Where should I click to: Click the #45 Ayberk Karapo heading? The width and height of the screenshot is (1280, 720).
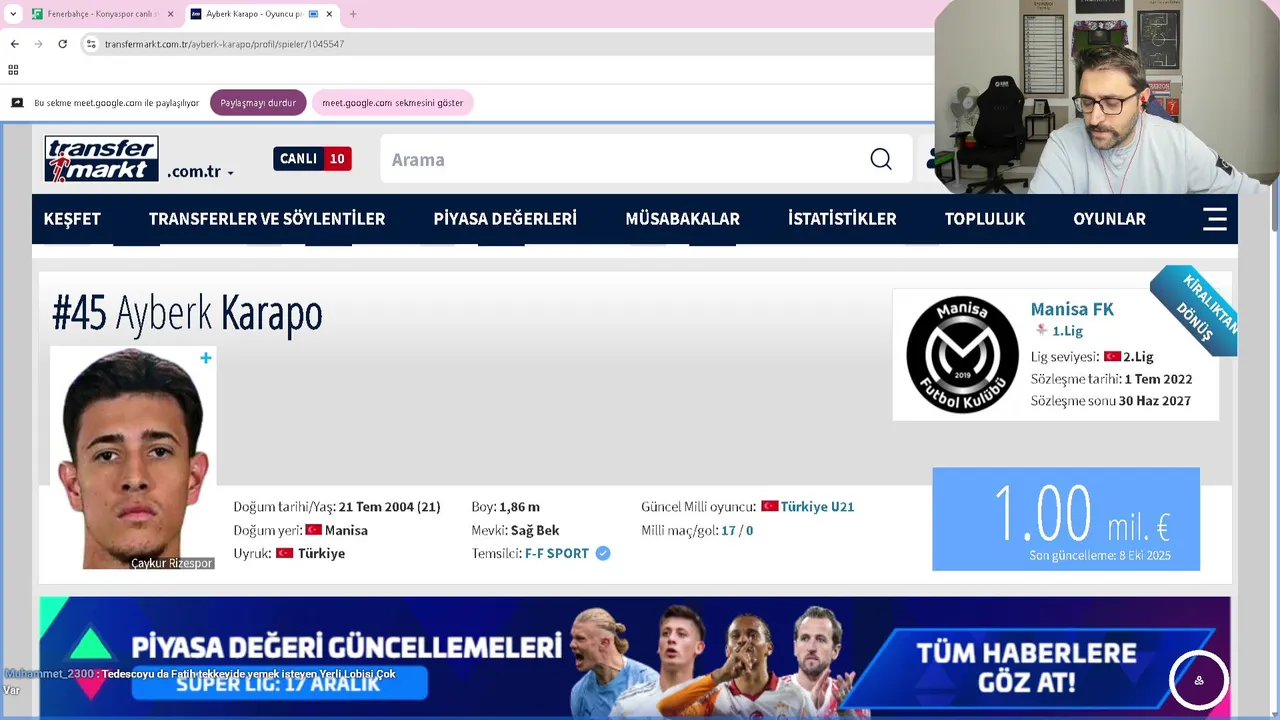187,313
